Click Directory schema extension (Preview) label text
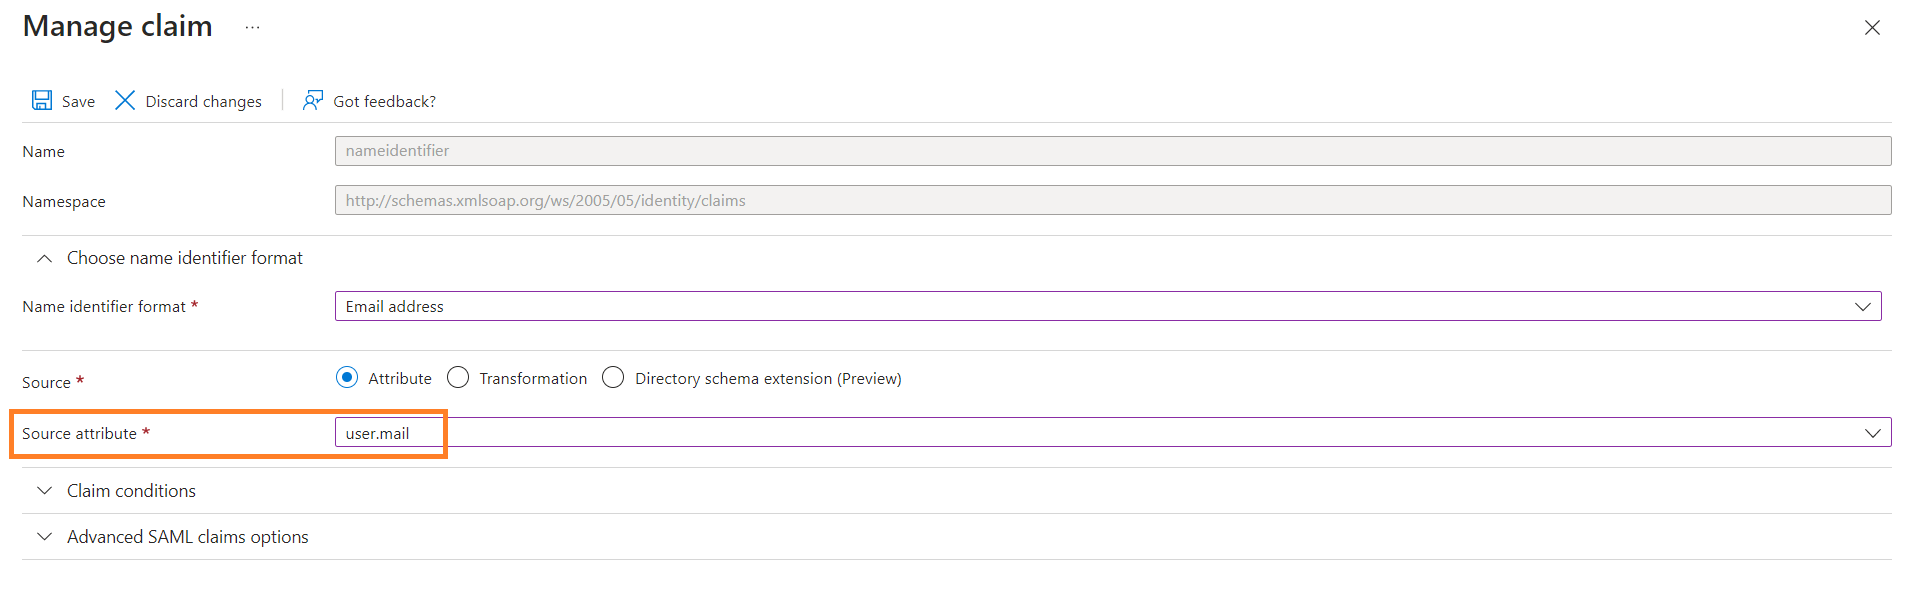 coord(768,378)
